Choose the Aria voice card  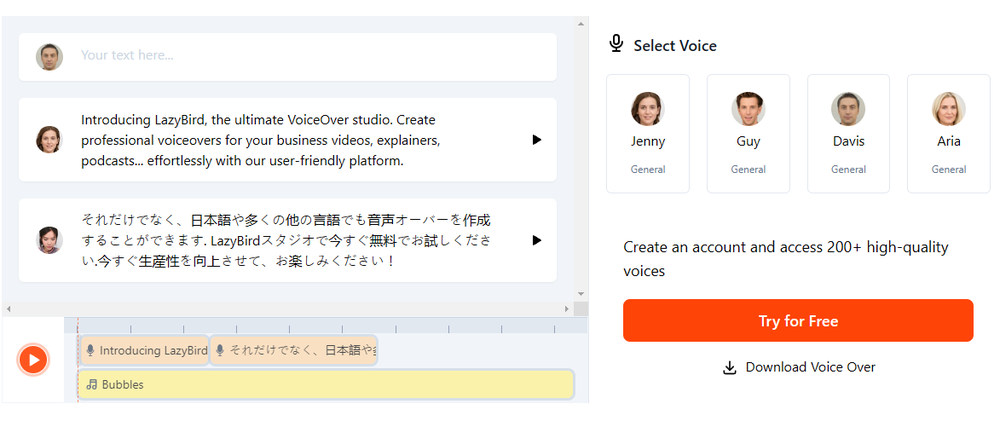(x=948, y=133)
